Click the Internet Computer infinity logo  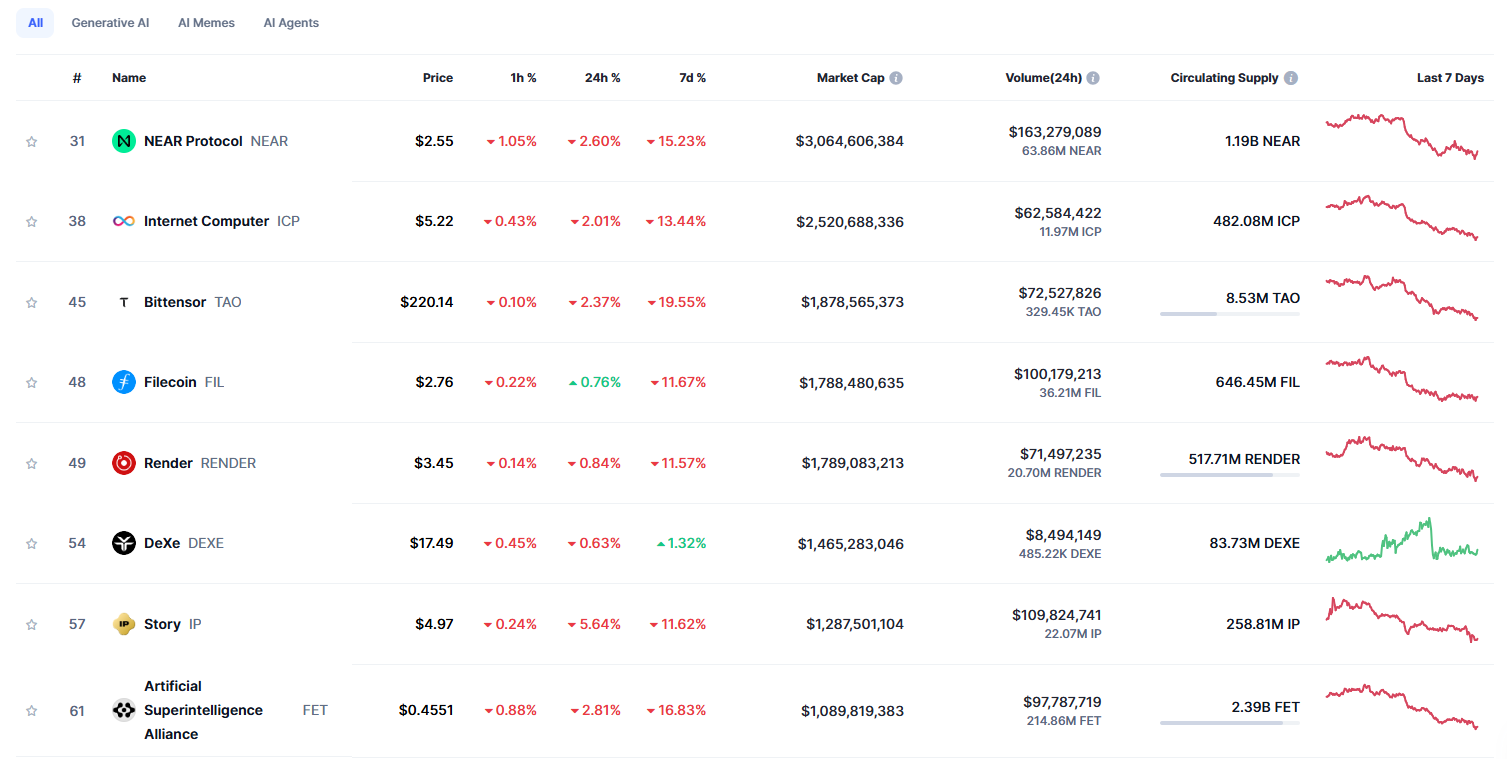pos(124,221)
